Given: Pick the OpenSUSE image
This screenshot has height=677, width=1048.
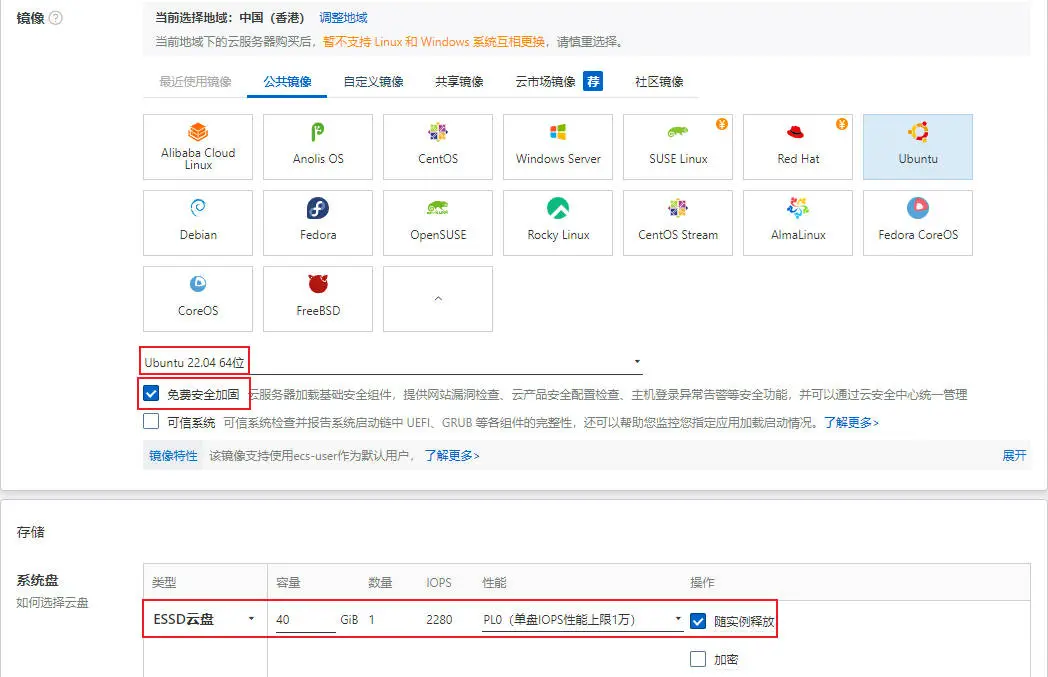Looking at the screenshot, I should tap(438, 223).
